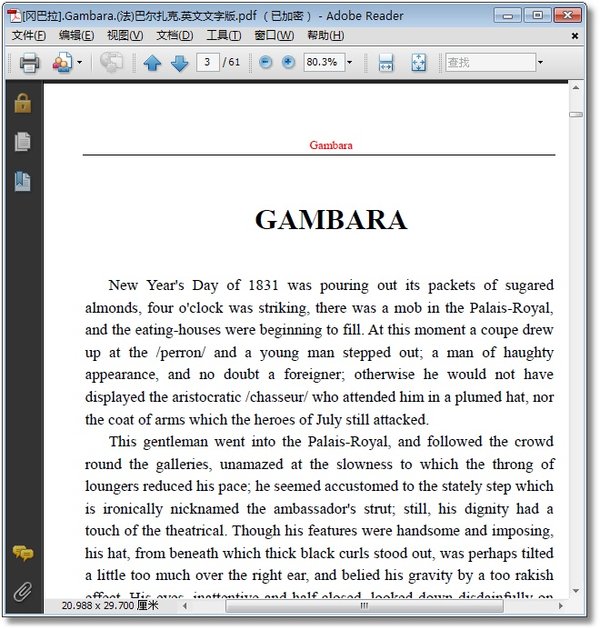Close the document with the menu-bar X
600x630 pixels.
pyautogui.click(x=575, y=36)
